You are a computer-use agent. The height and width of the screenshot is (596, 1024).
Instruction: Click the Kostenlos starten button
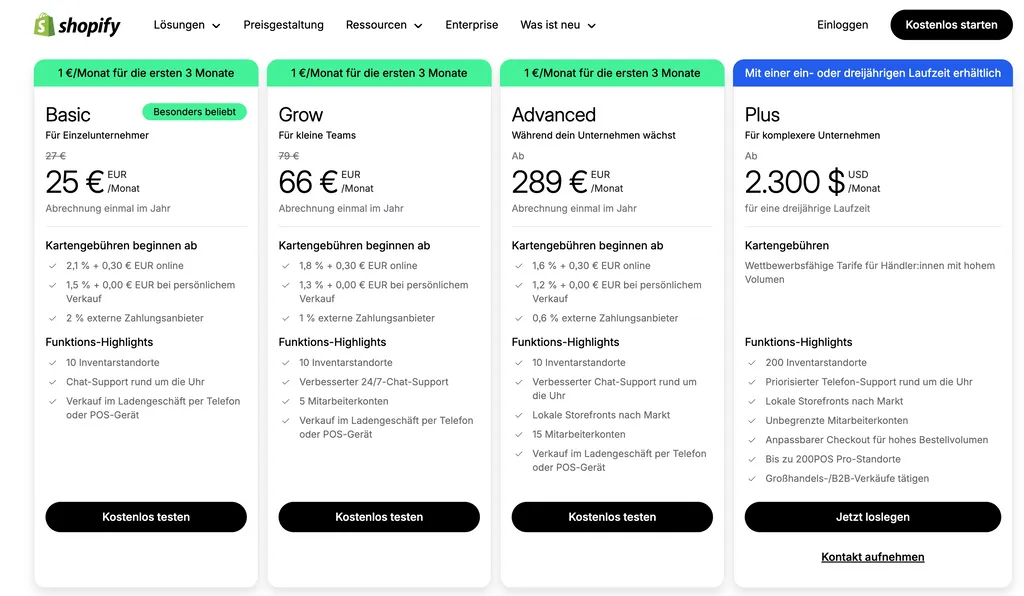click(951, 25)
